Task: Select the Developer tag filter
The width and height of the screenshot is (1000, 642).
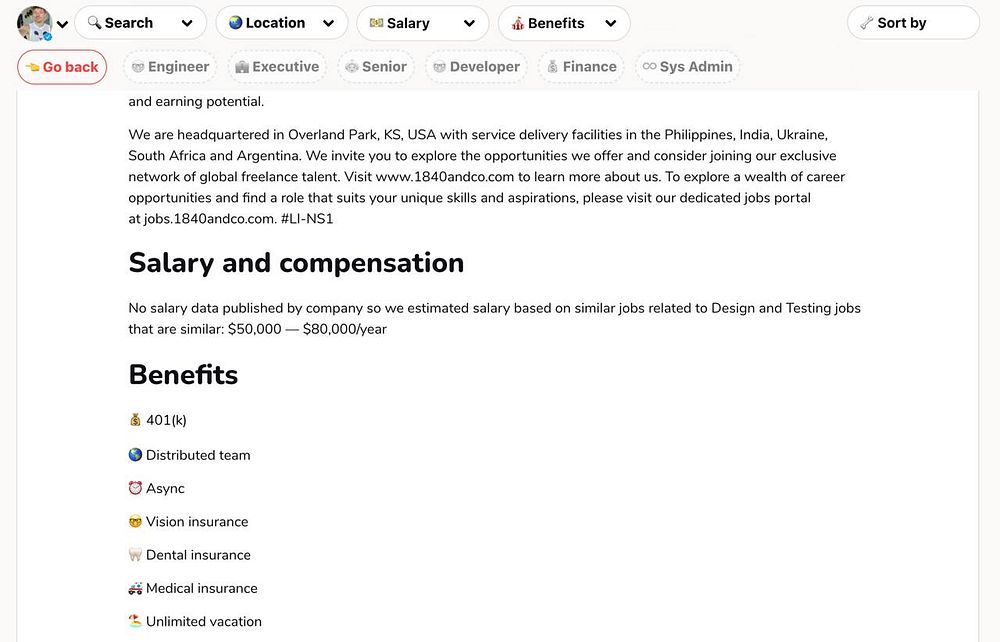Action: click(474, 67)
